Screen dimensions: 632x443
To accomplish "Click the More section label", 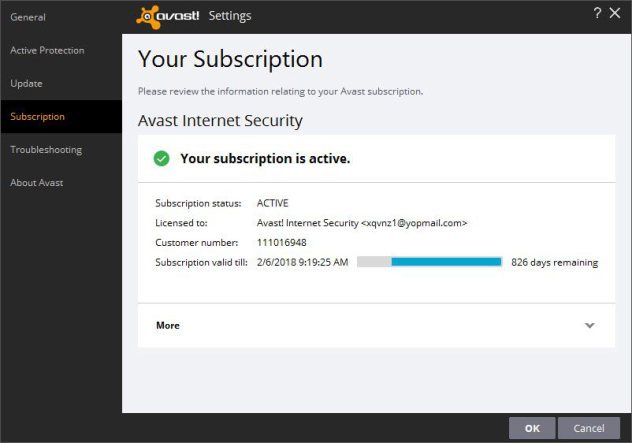I will [168, 325].
